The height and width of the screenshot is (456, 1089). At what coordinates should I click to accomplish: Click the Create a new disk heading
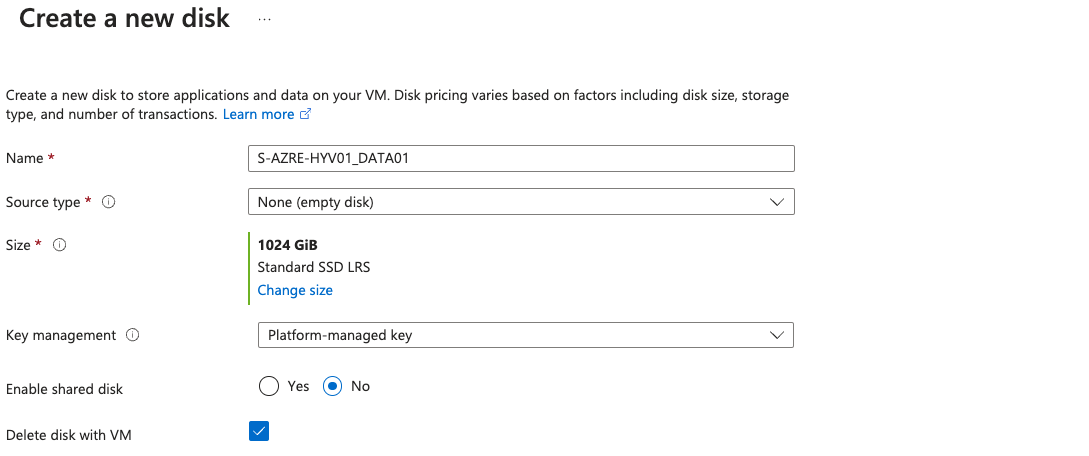coord(124,19)
